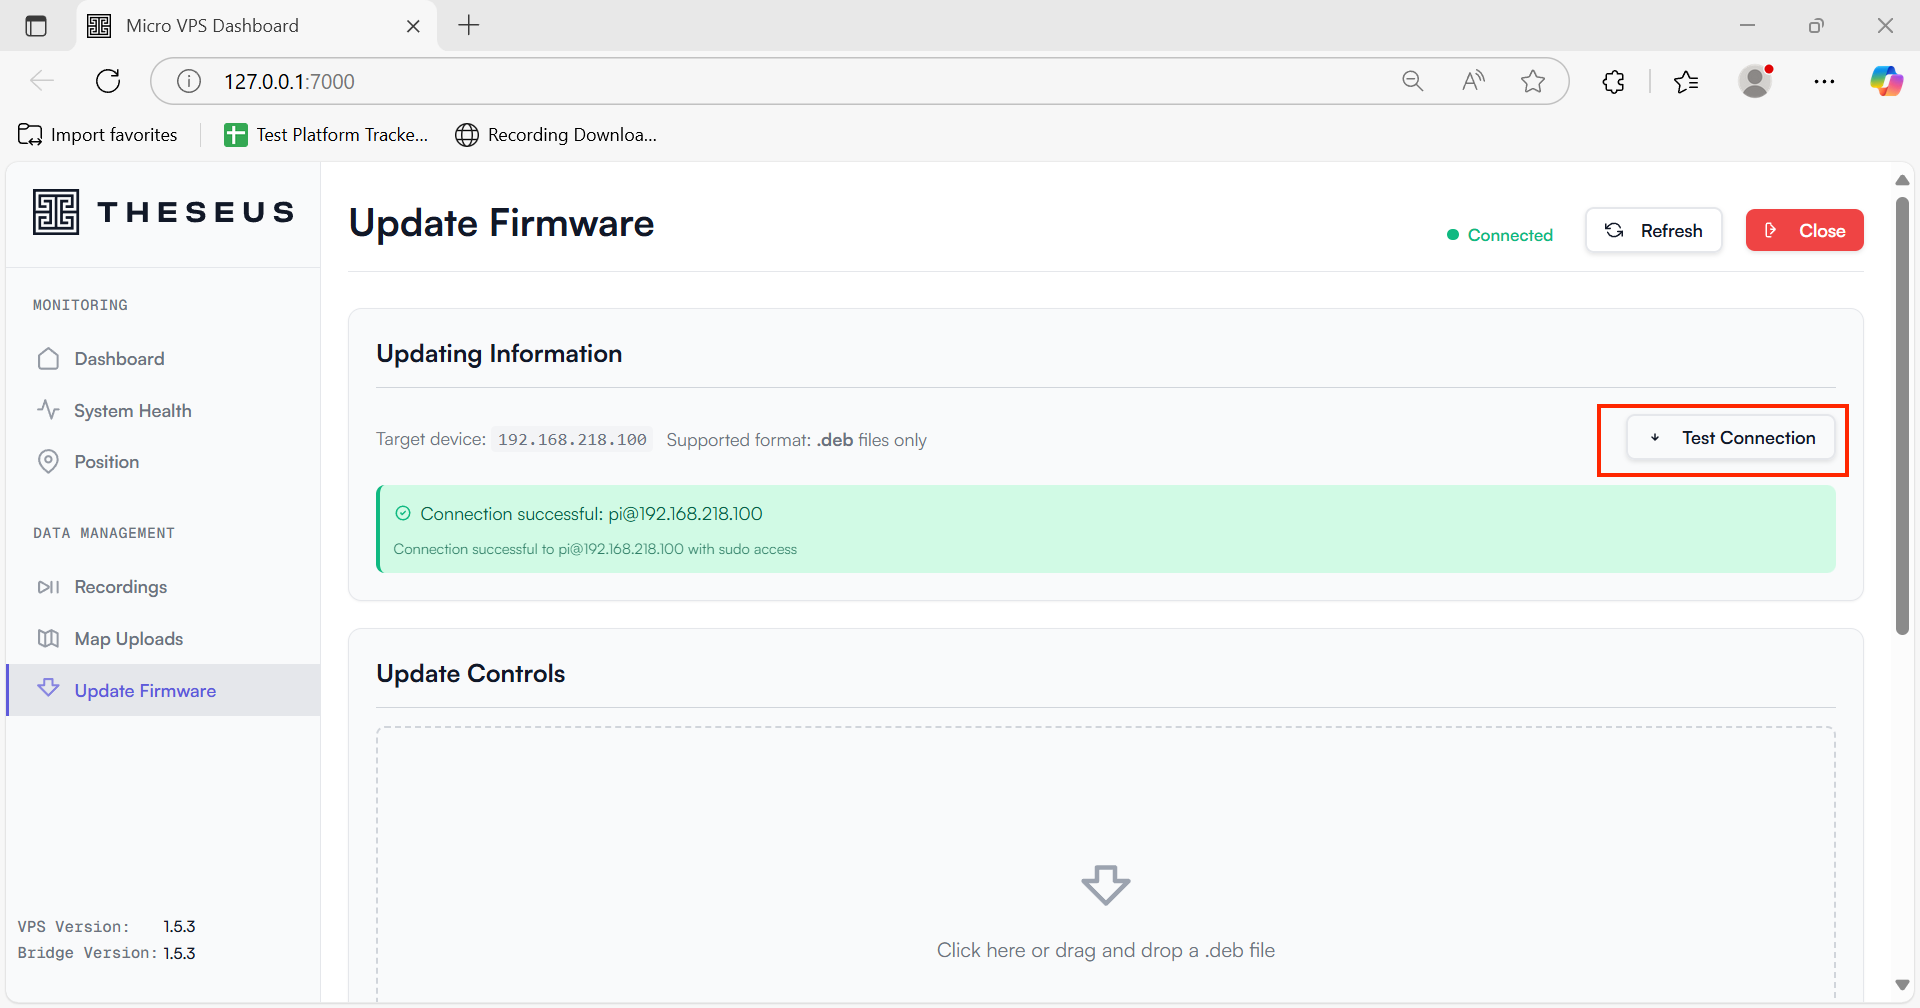
Task: Reload the page with browser refresh icon
Action: pyautogui.click(x=108, y=81)
